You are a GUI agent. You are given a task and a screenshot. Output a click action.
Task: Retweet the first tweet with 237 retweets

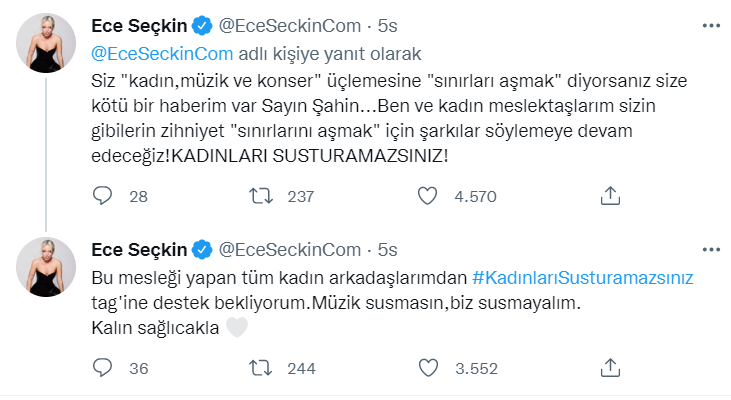pyautogui.click(x=258, y=196)
